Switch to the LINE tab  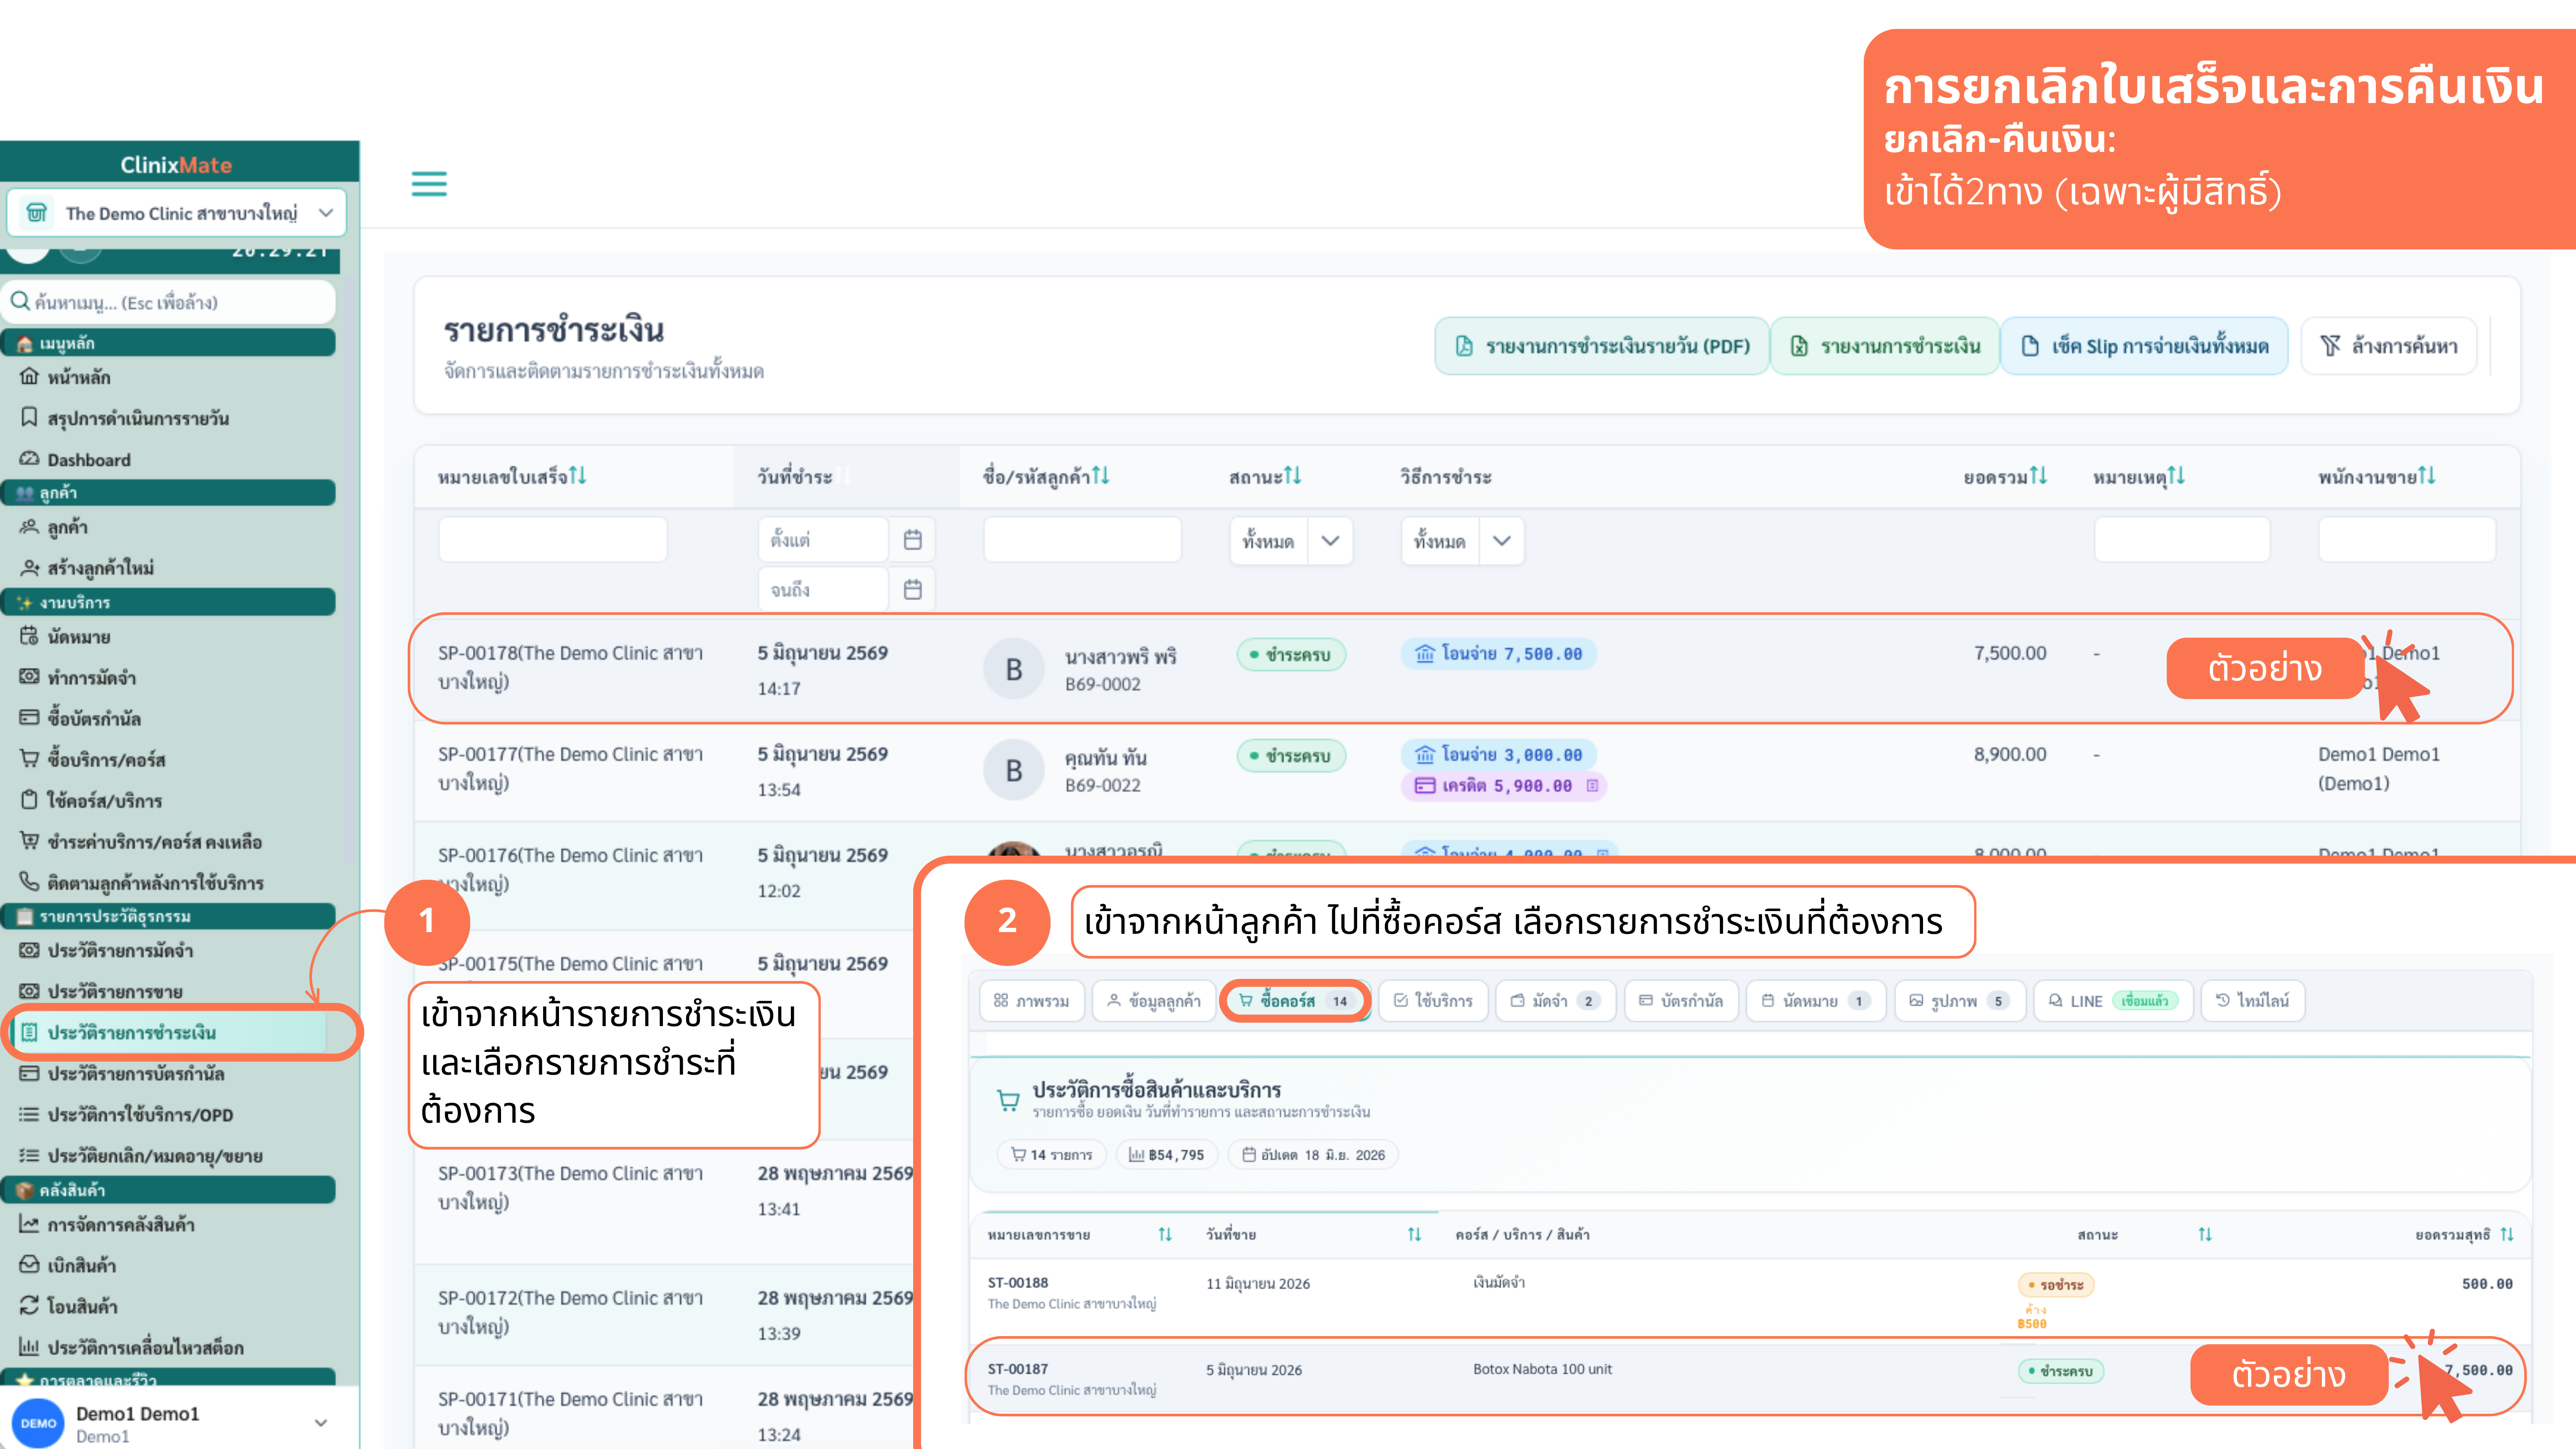tap(2114, 1001)
